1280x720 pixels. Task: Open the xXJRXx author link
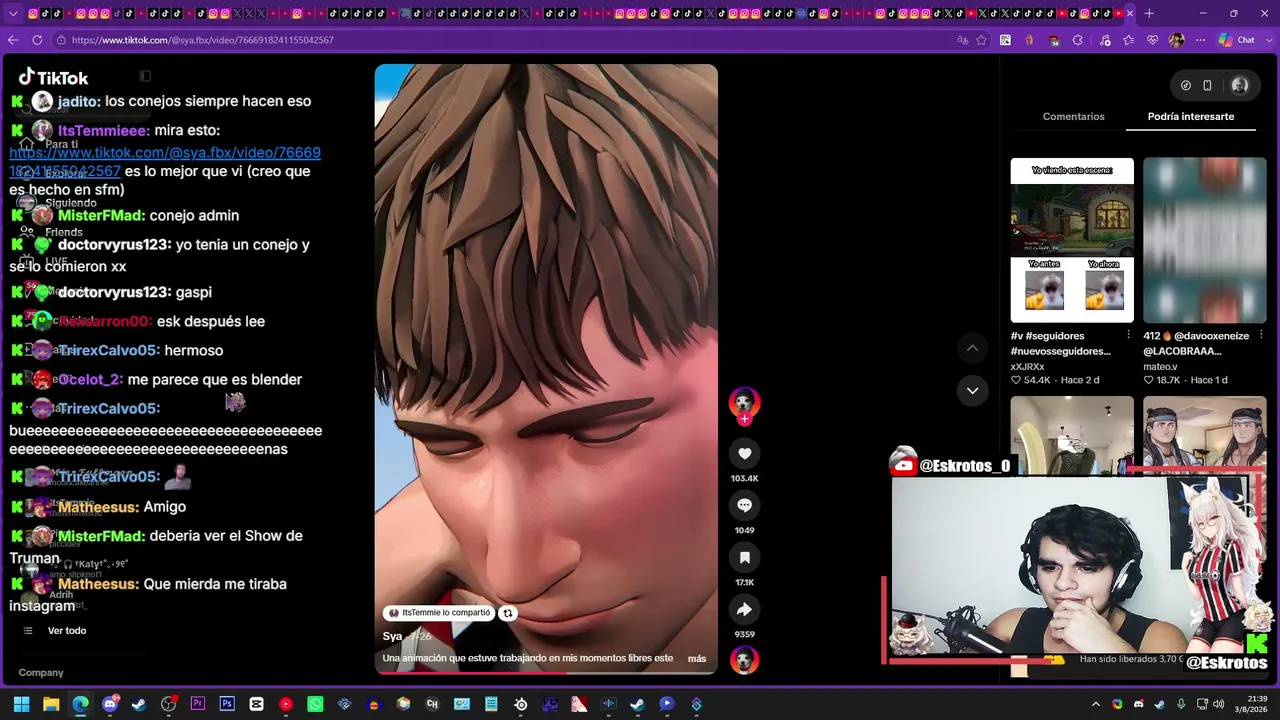point(1027,367)
